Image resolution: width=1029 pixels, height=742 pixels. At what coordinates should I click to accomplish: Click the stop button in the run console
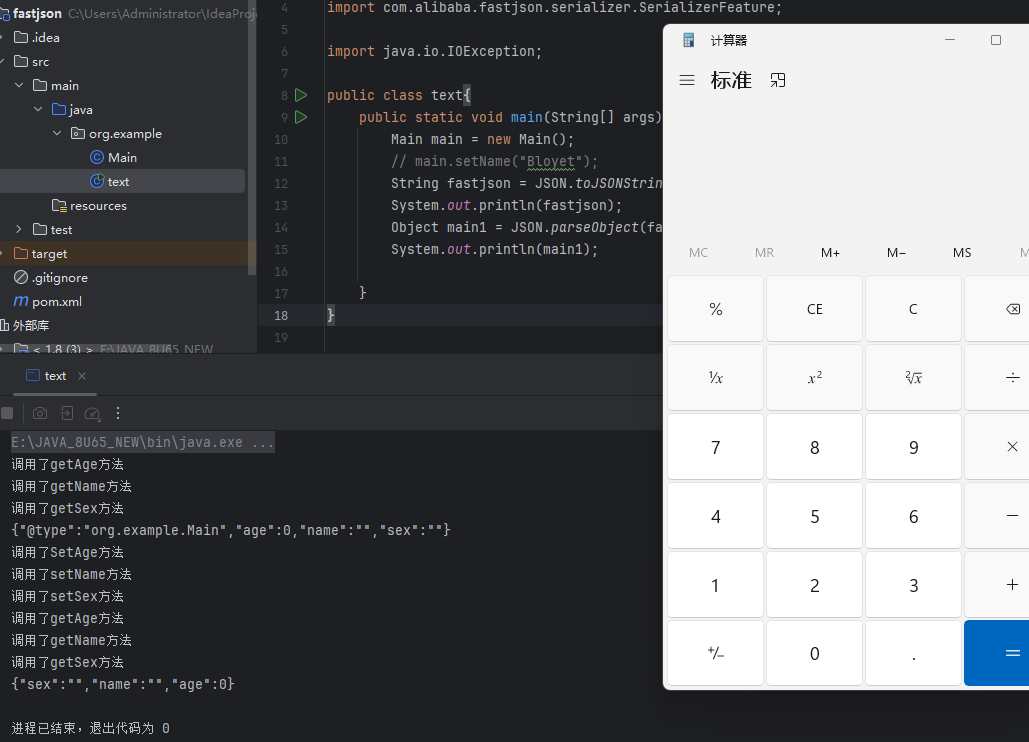pos(8,413)
